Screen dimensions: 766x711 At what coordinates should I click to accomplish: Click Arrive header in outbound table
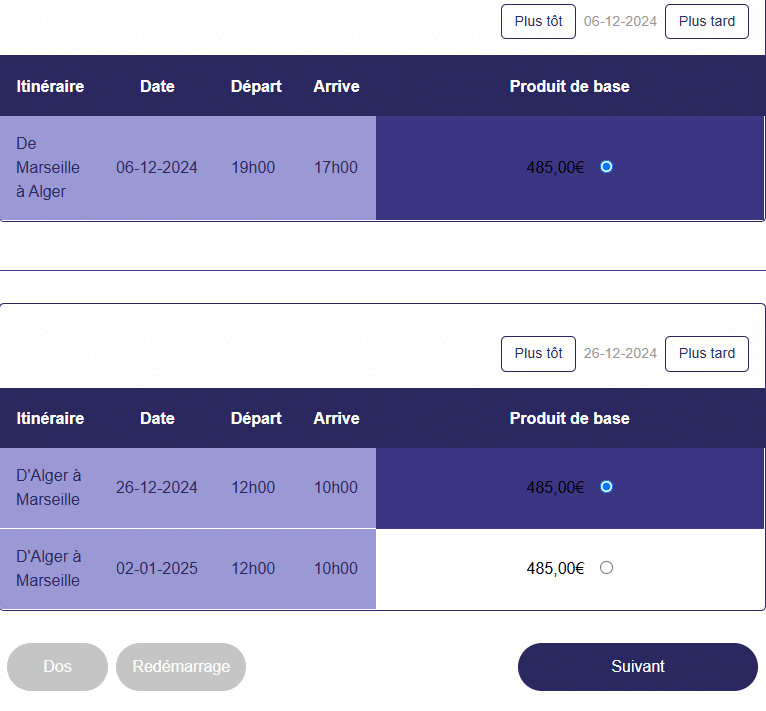pyautogui.click(x=337, y=86)
